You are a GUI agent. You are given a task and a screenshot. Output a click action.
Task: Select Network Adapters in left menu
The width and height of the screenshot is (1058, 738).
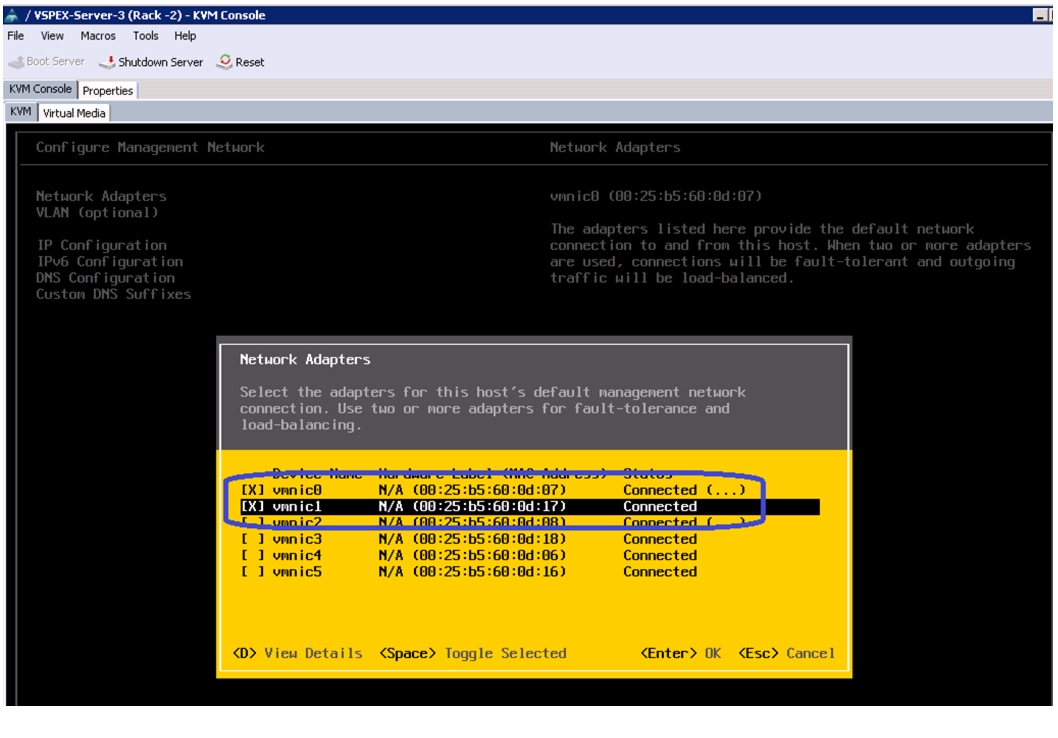[101, 196]
